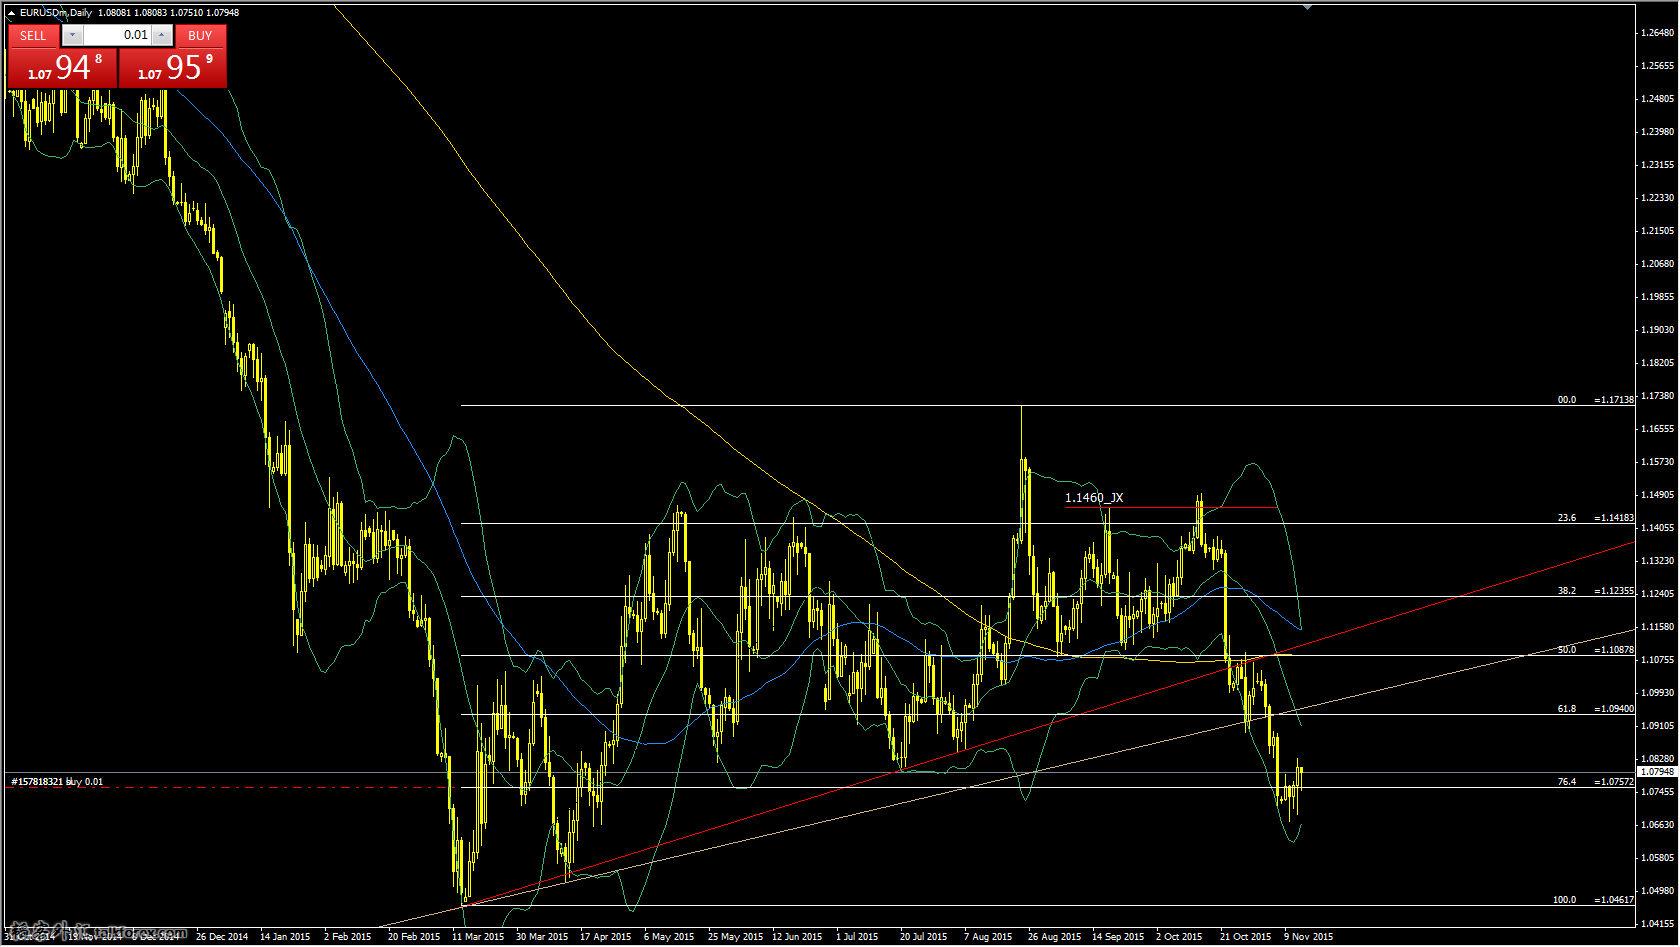
Task: Select Fibonacci 23.6 level label
Action: 1567,518
